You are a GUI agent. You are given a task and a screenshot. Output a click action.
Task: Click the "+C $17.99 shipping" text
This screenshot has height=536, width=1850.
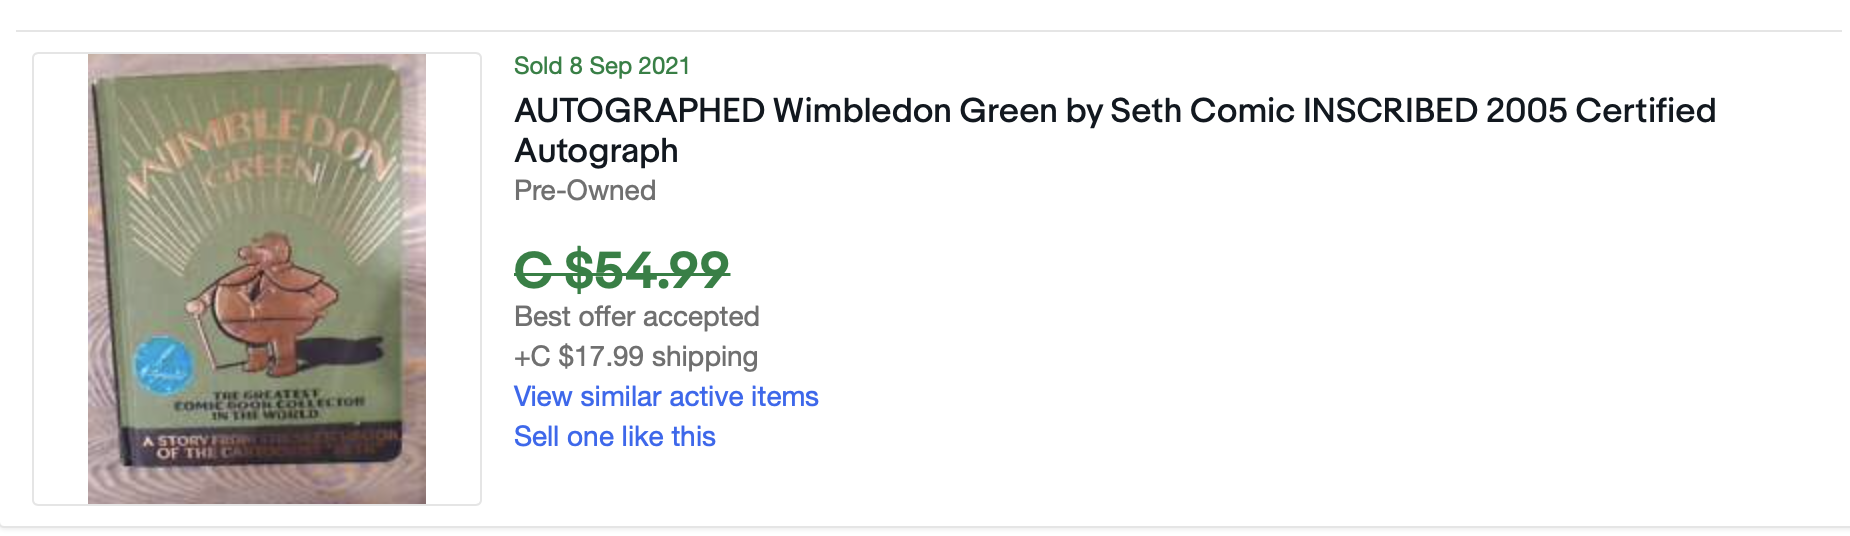coord(636,357)
